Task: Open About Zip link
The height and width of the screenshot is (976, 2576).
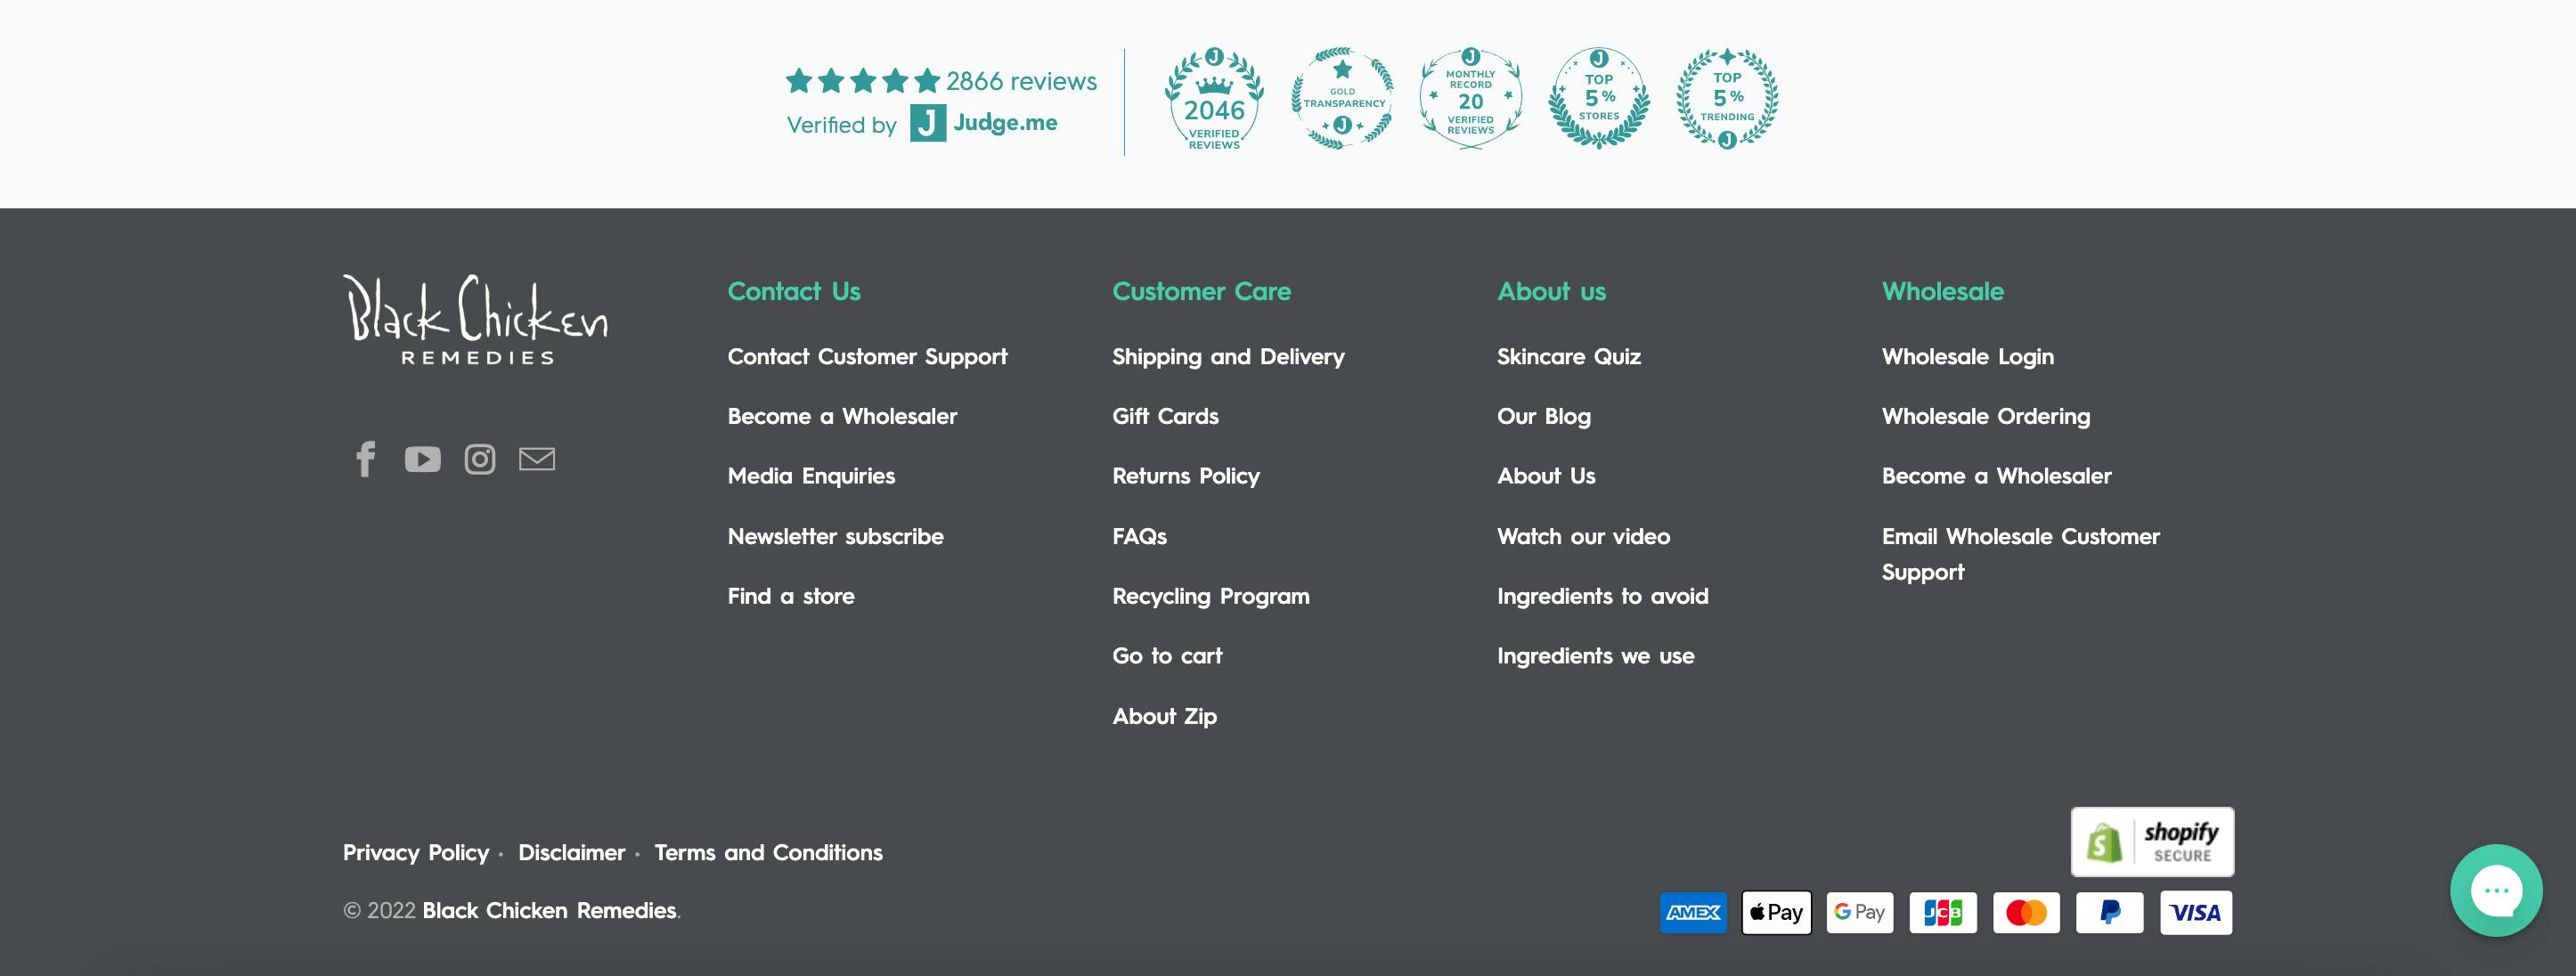Action: 1164,716
